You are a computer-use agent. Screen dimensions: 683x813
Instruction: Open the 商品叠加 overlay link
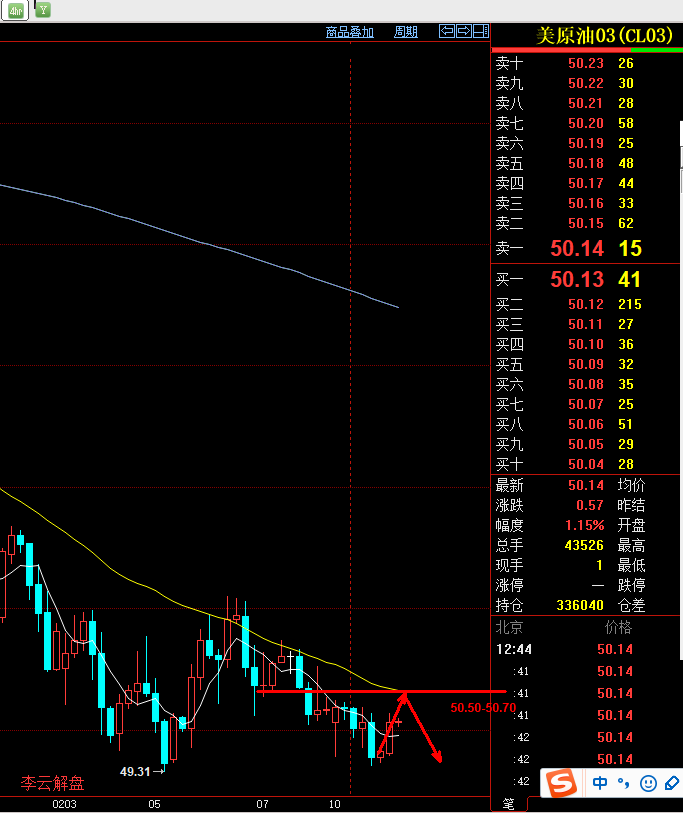(x=350, y=32)
